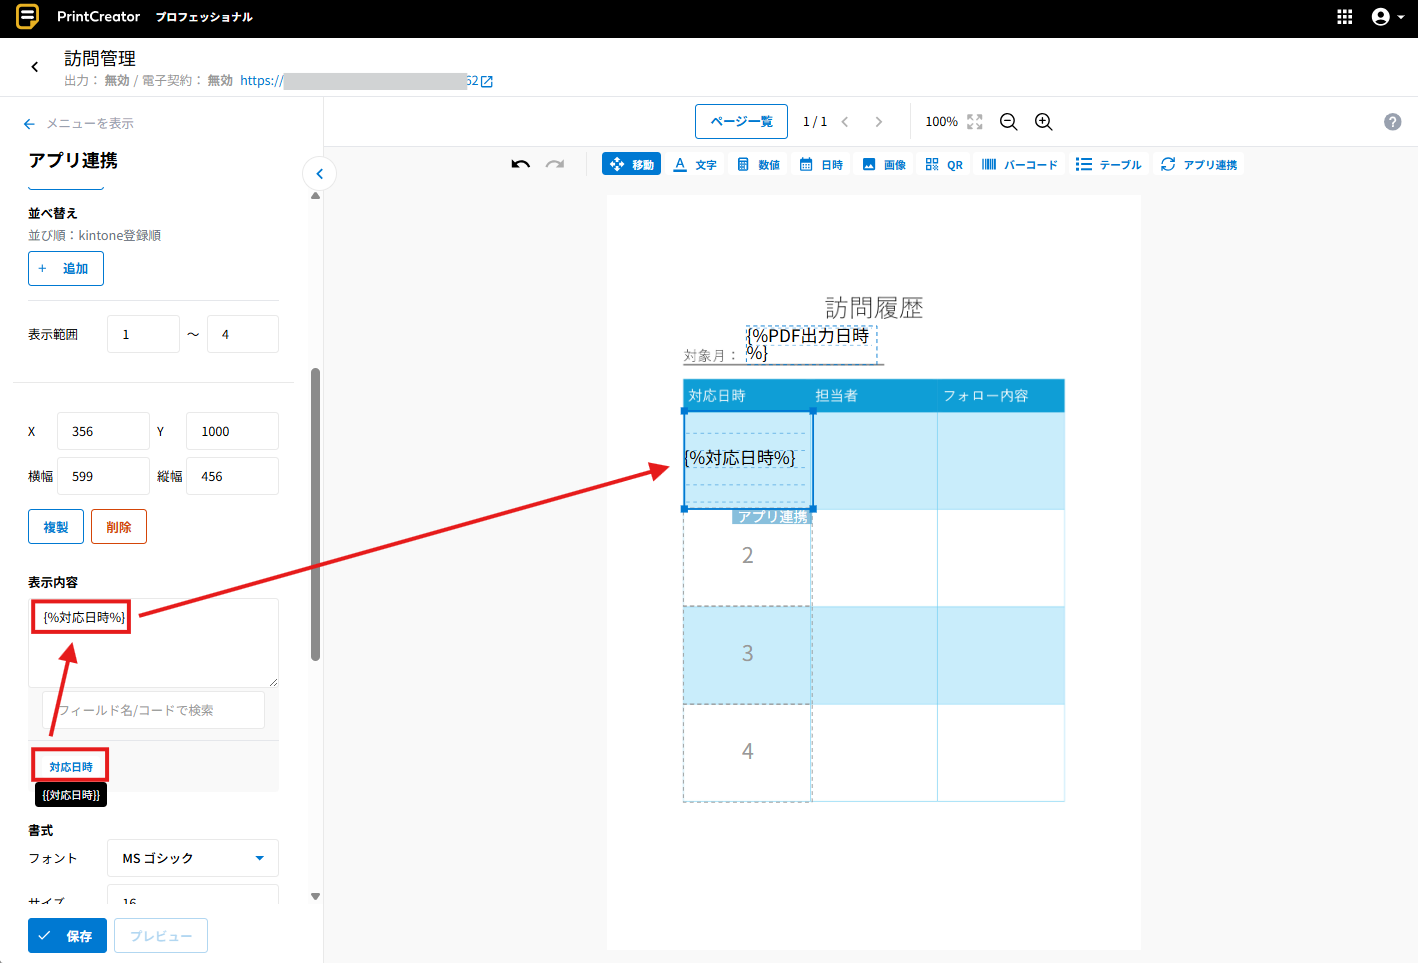Open the help question mark icon

1392,122
